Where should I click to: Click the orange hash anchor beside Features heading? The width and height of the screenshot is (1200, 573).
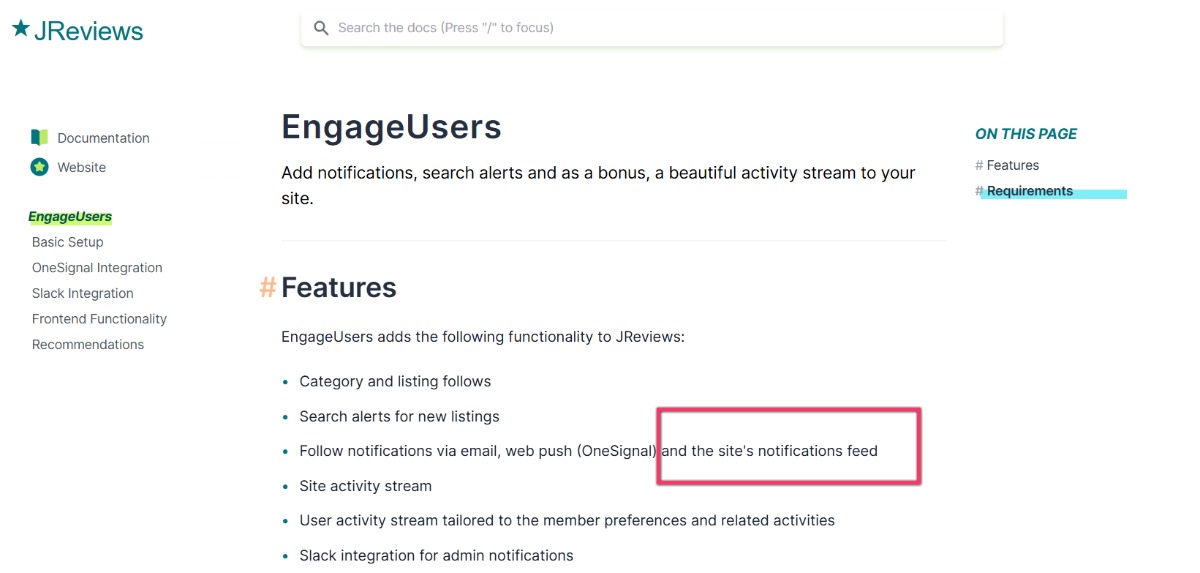point(268,288)
